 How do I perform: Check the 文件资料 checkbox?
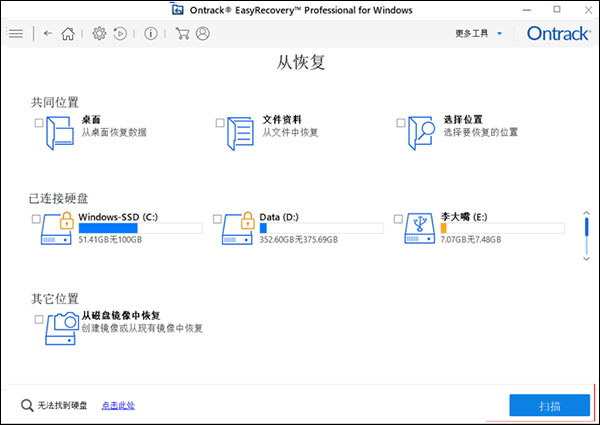click(220, 123)
